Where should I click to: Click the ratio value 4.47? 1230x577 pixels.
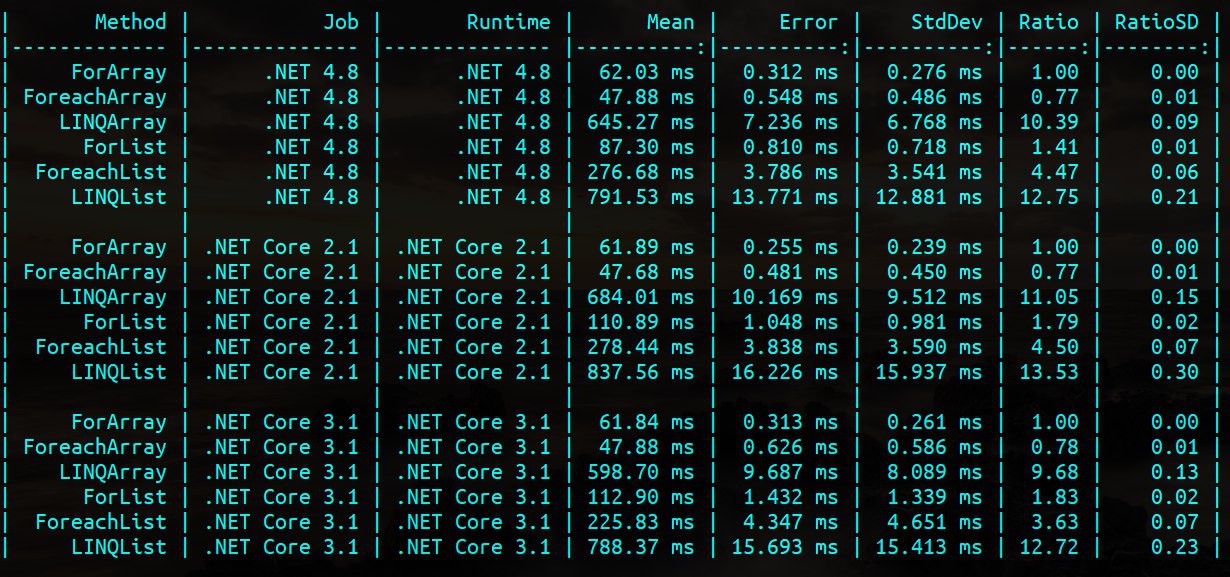tap(1055, 172)
